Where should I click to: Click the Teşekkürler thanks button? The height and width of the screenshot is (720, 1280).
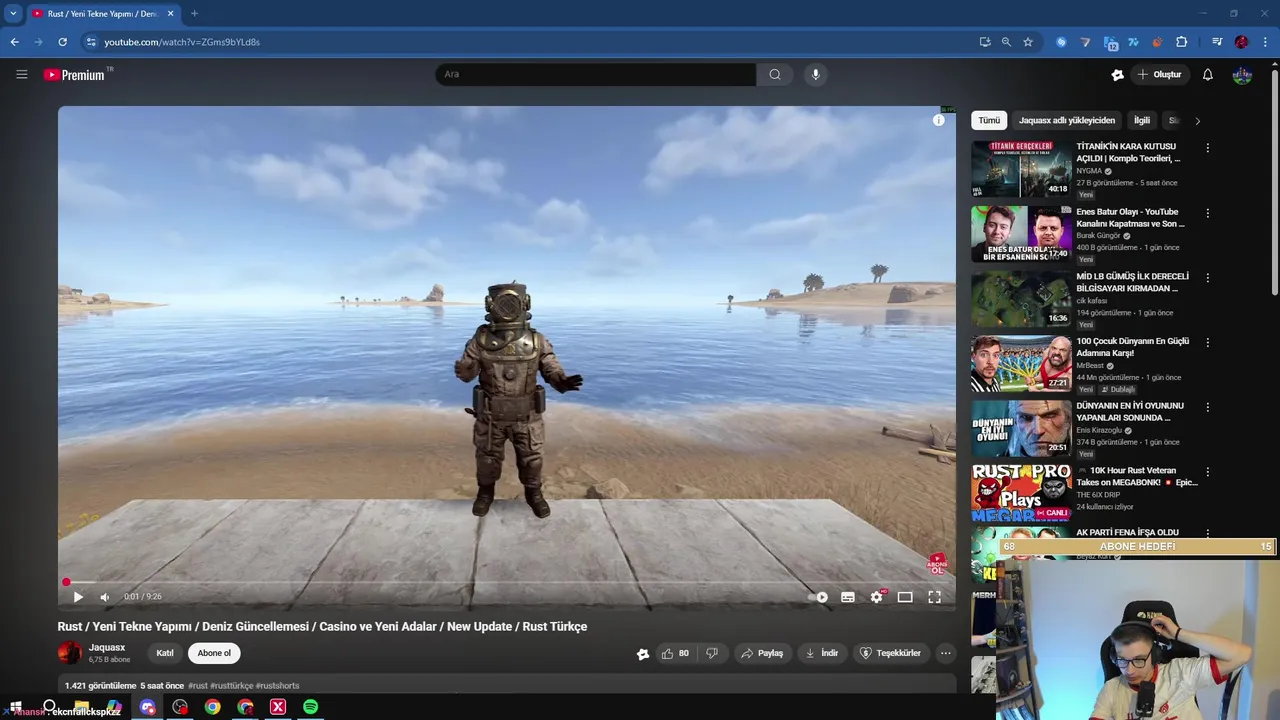tap(890, 653)
